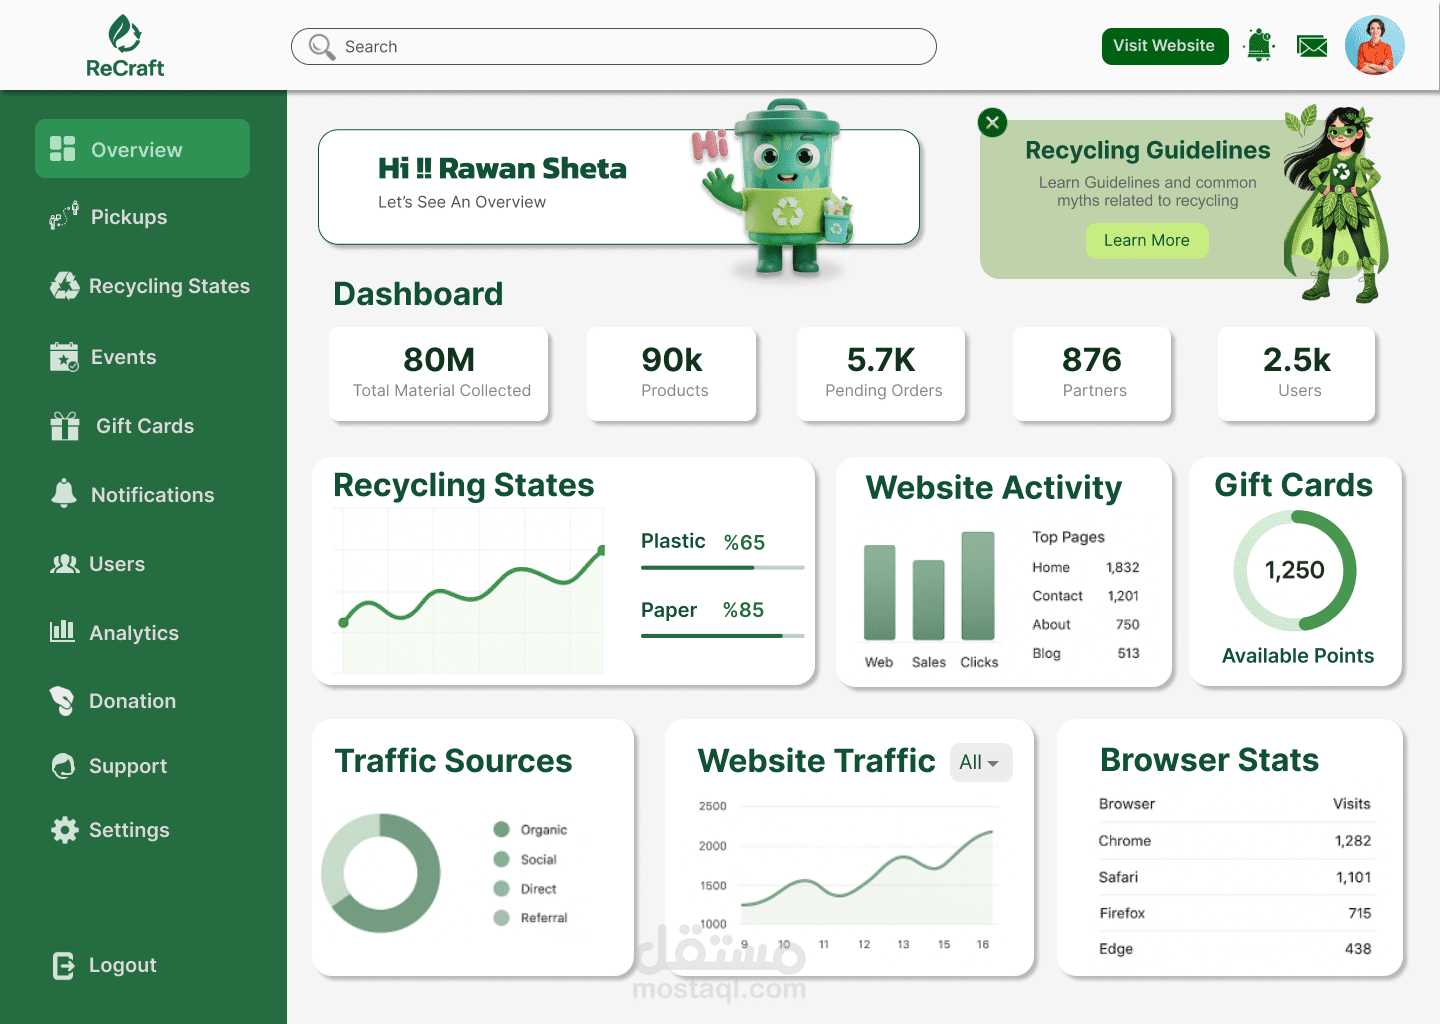Open the messages envelope icon

click(1312, 45)
